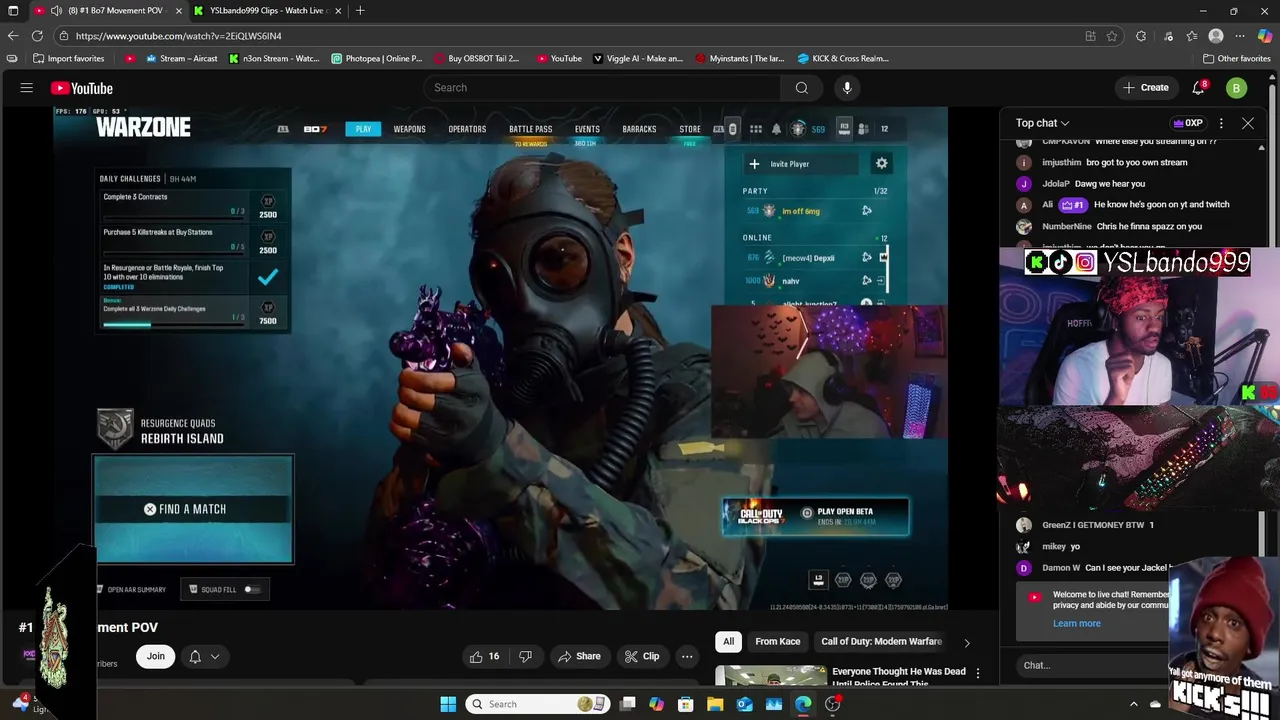
Task: Click the TikTok logo on stream overlay
Action: [1061, 262]
